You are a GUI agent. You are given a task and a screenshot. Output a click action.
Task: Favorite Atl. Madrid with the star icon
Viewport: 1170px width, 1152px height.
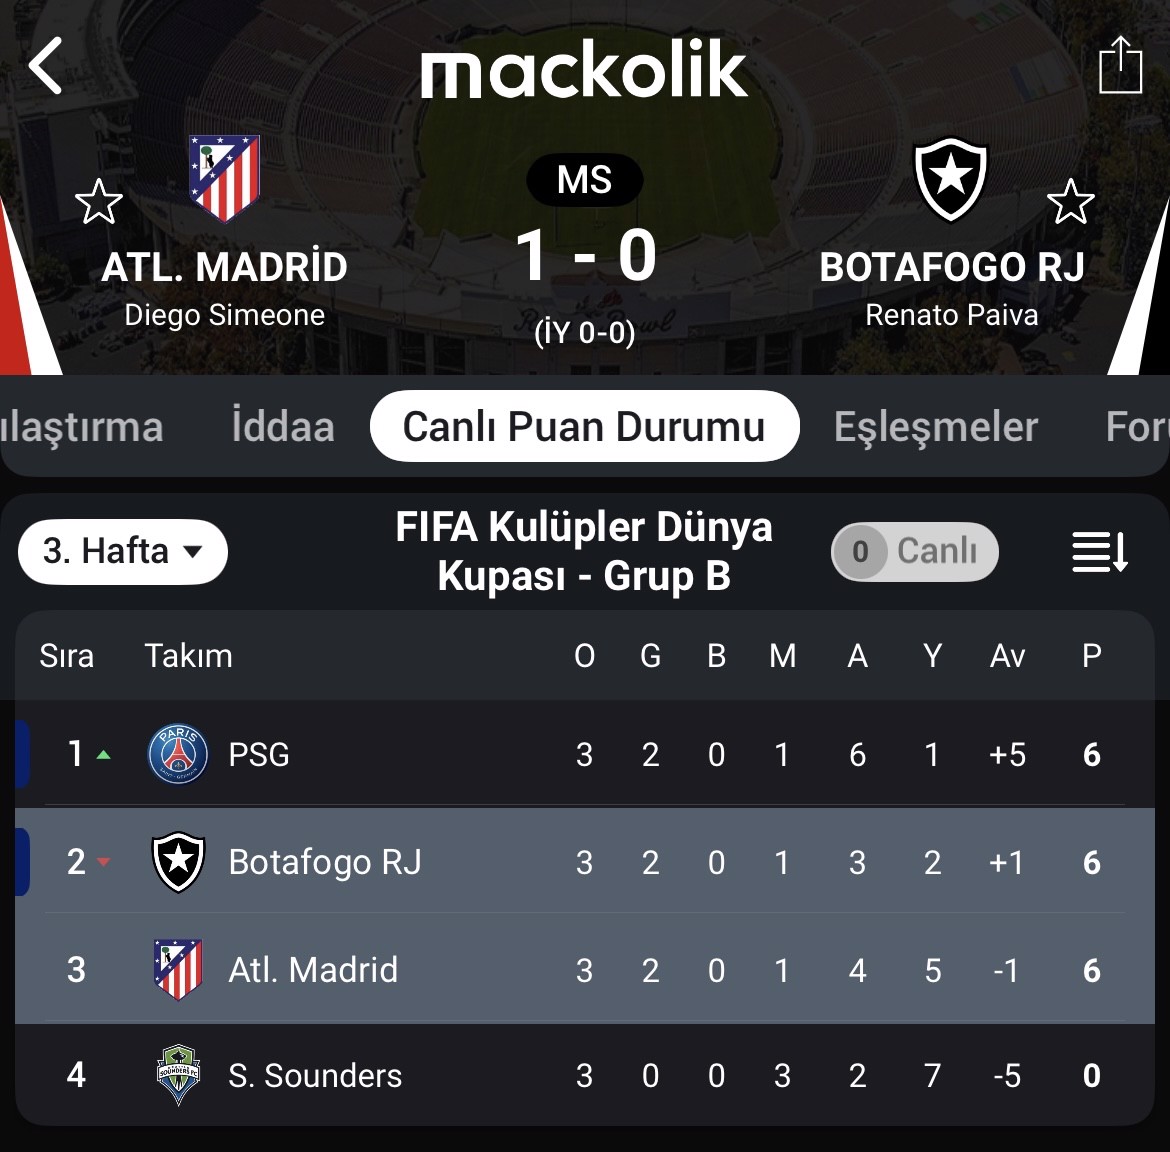[98, 201]
